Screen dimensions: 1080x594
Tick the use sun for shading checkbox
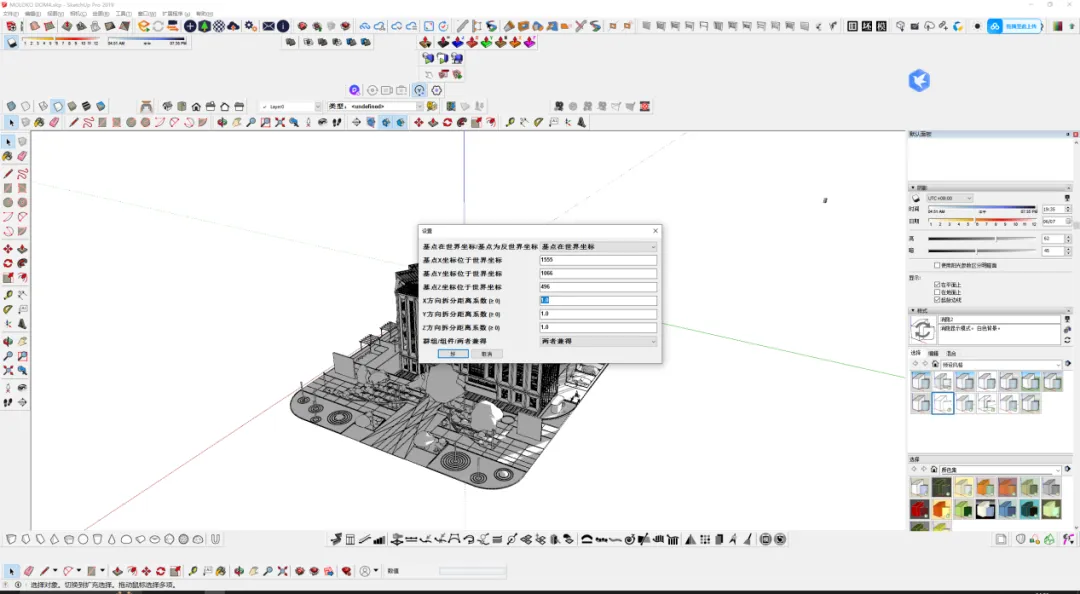(x=937, y=265)
